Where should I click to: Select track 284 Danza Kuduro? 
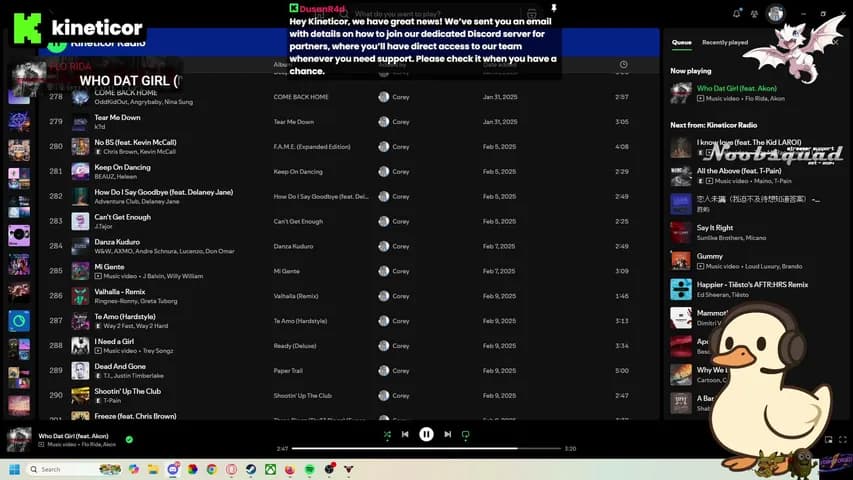tap(348, 246)
